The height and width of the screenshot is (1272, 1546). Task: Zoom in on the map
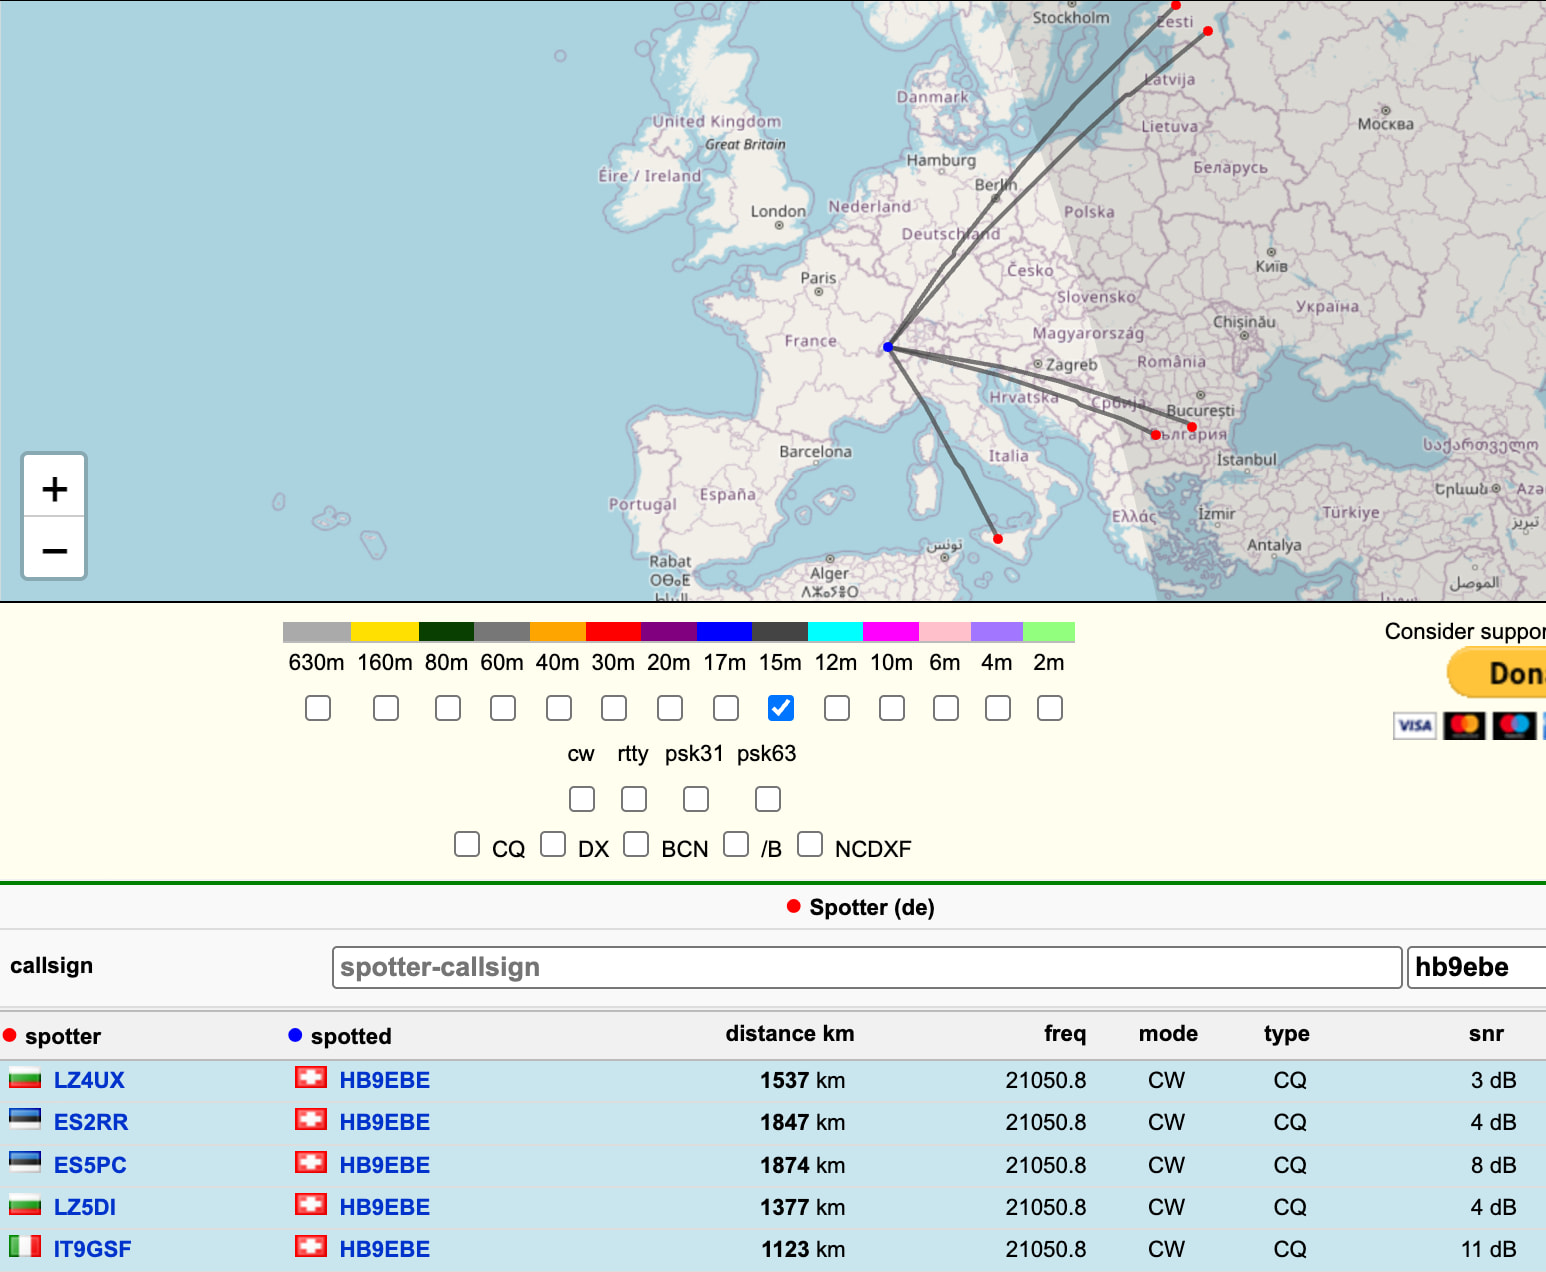click(x=55, y=488)
